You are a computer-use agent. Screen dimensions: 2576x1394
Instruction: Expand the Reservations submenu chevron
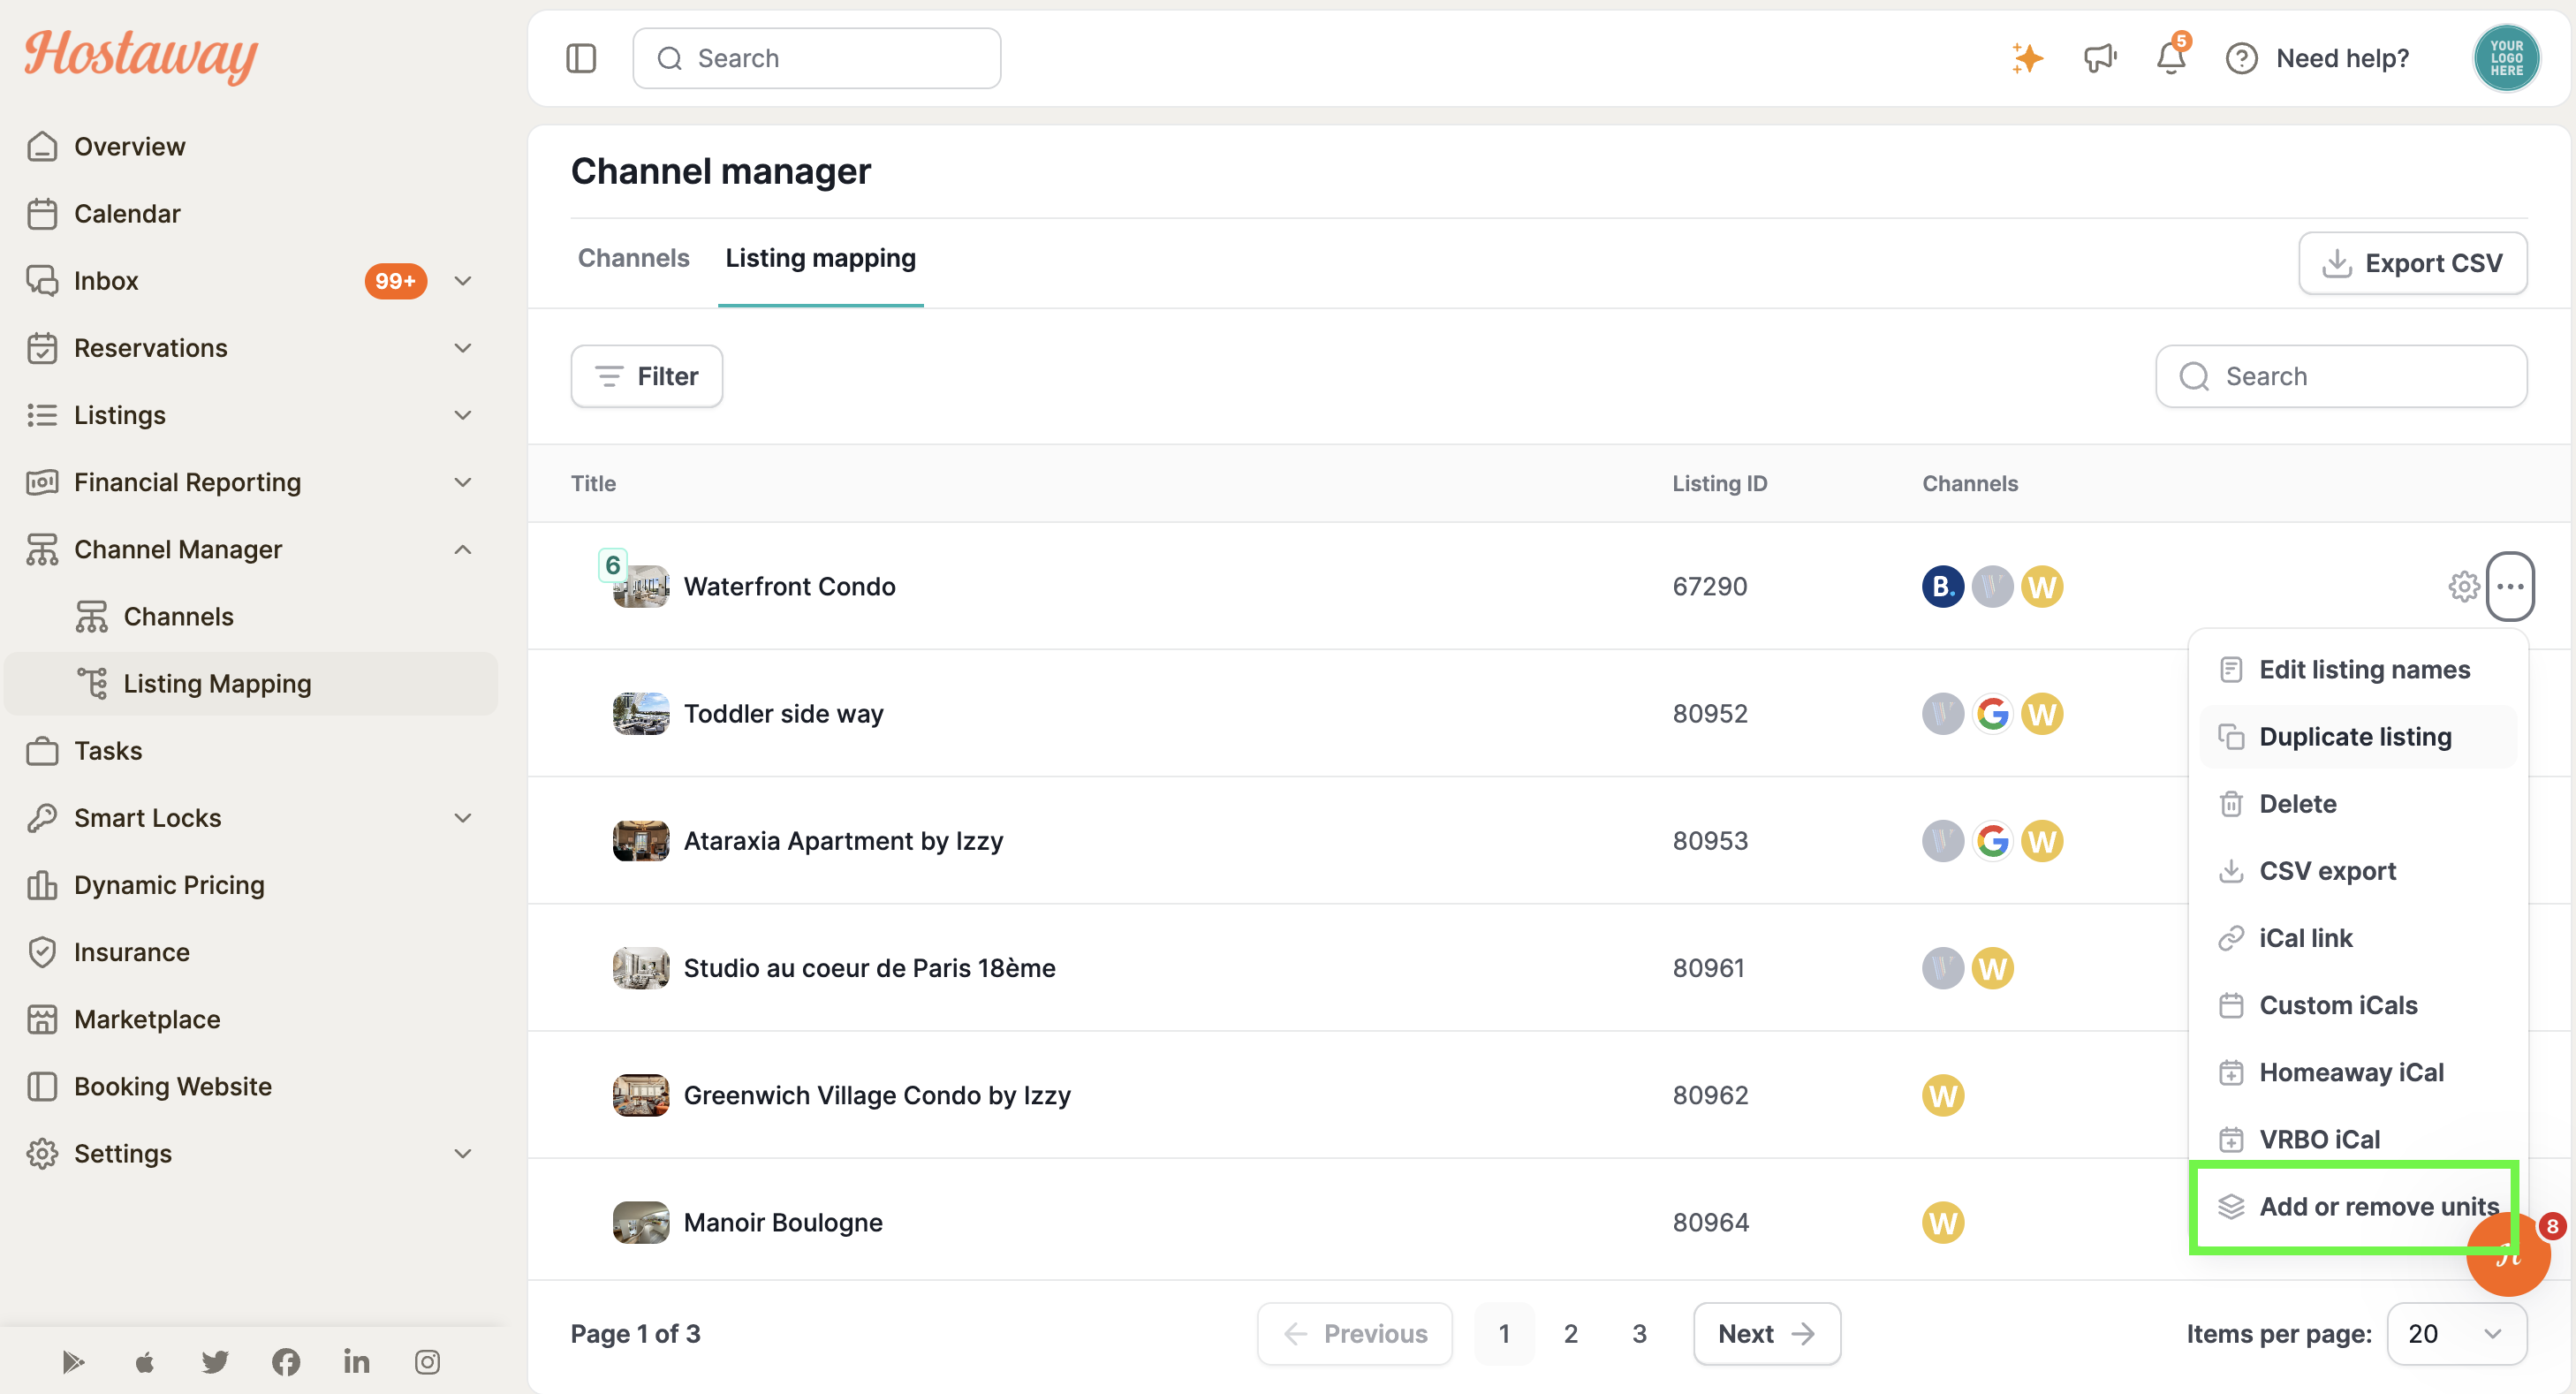pos(462,348)
